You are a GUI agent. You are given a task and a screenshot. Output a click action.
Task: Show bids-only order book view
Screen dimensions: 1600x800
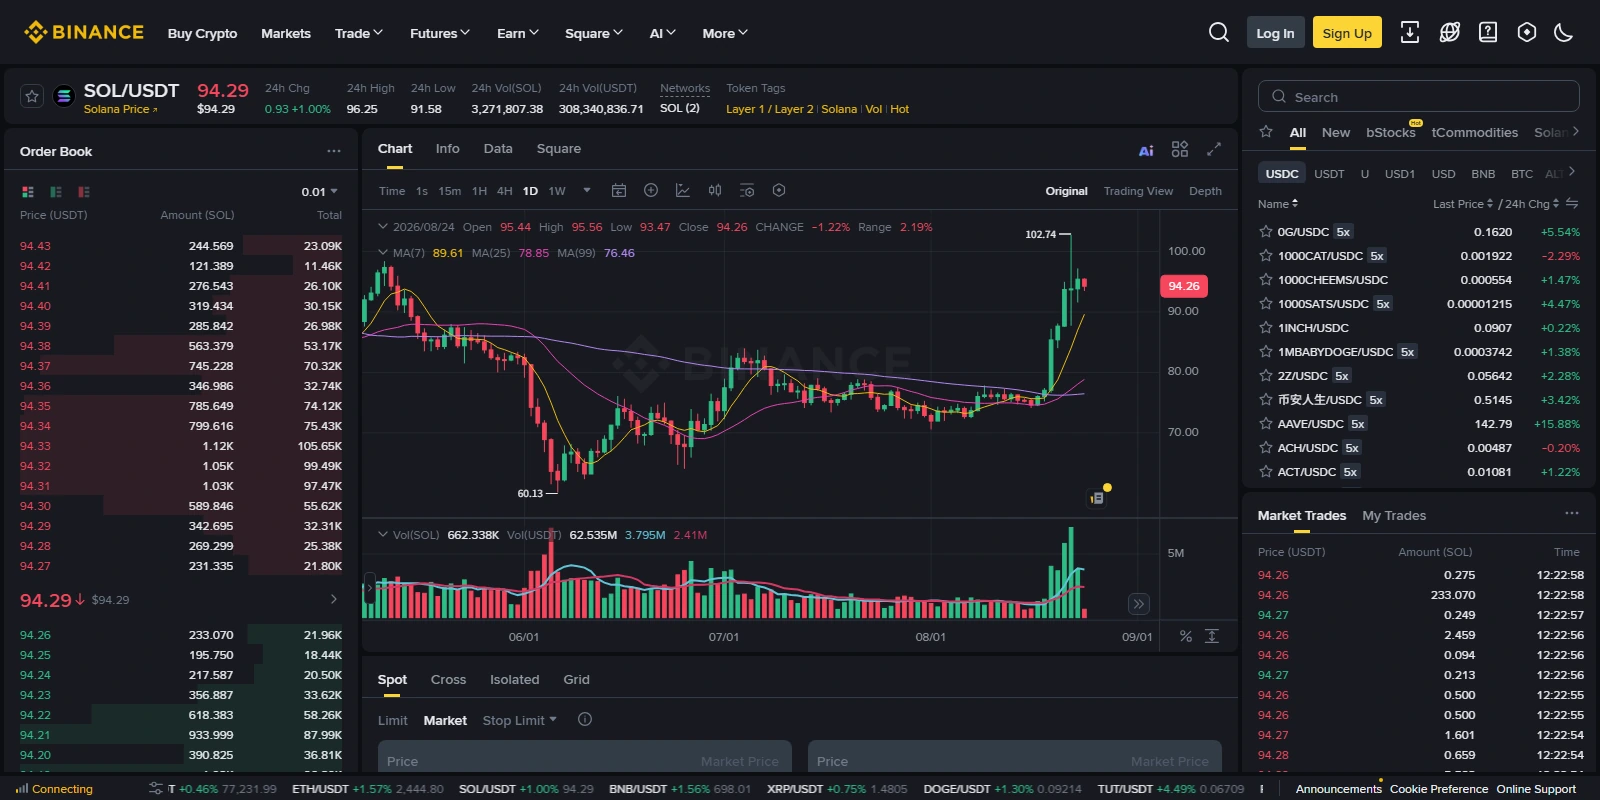click(x=56, y=191)
